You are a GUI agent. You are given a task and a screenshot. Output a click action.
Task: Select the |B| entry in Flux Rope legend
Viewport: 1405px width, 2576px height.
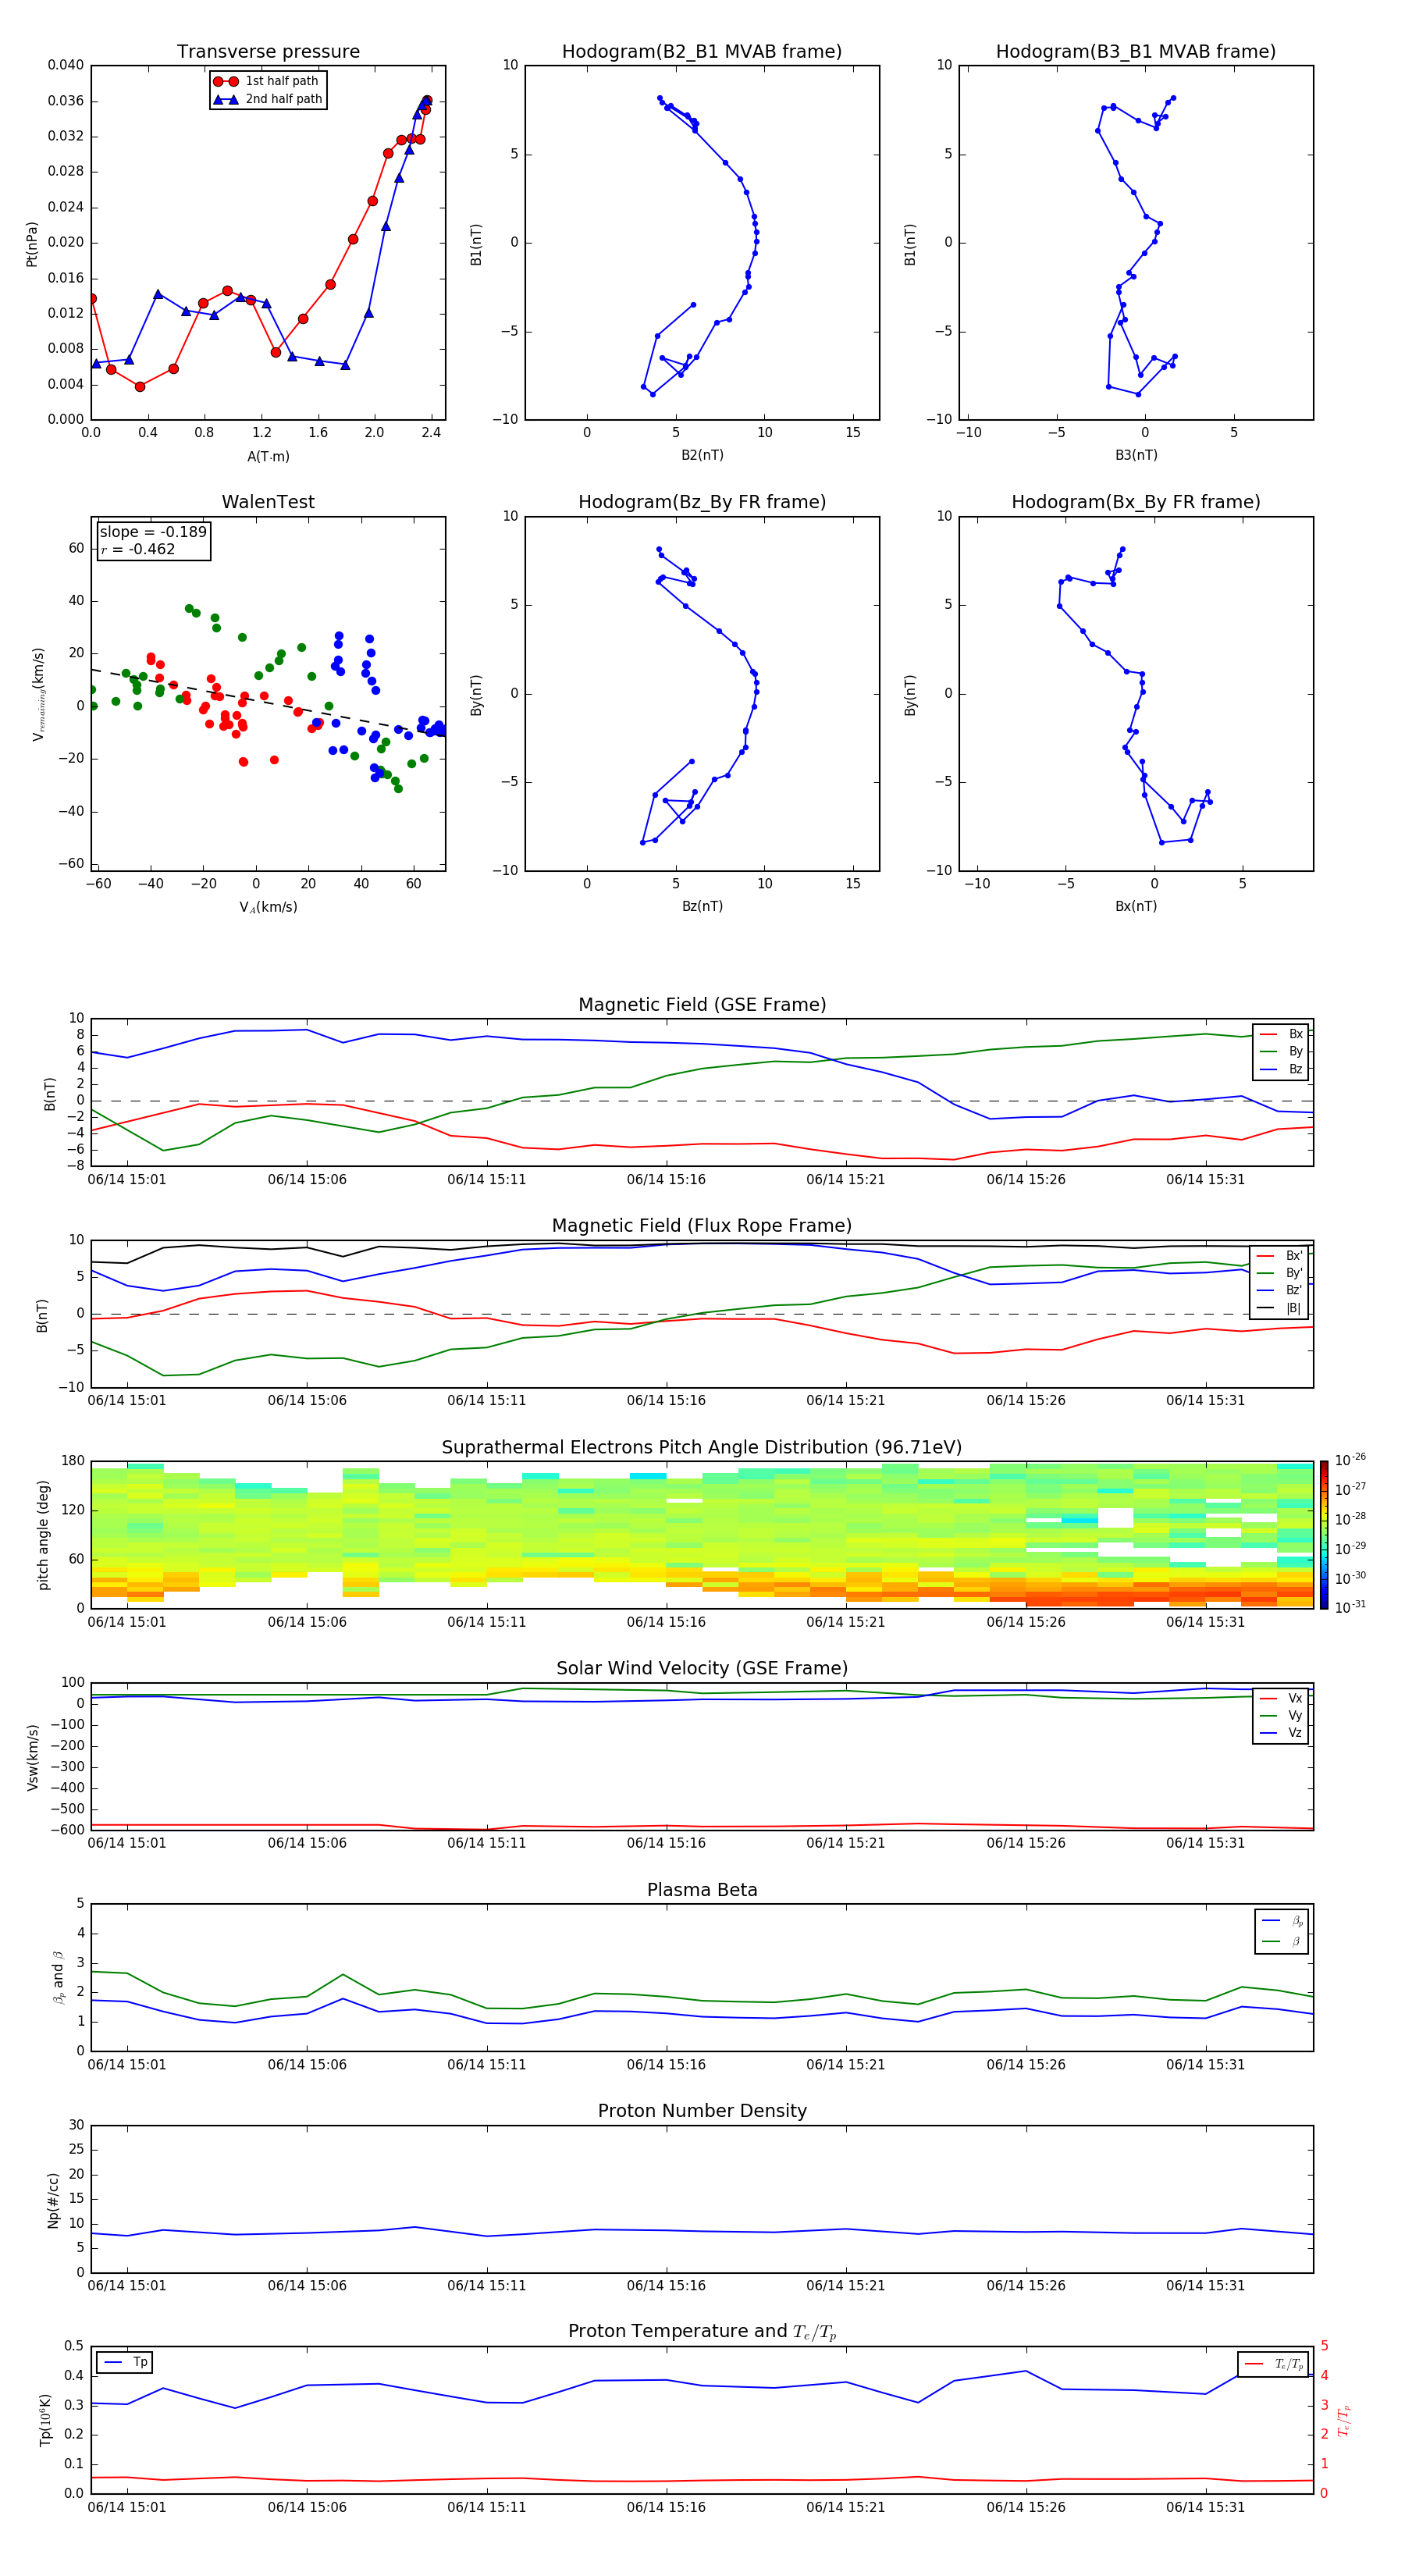(x=1279, y=1309)
